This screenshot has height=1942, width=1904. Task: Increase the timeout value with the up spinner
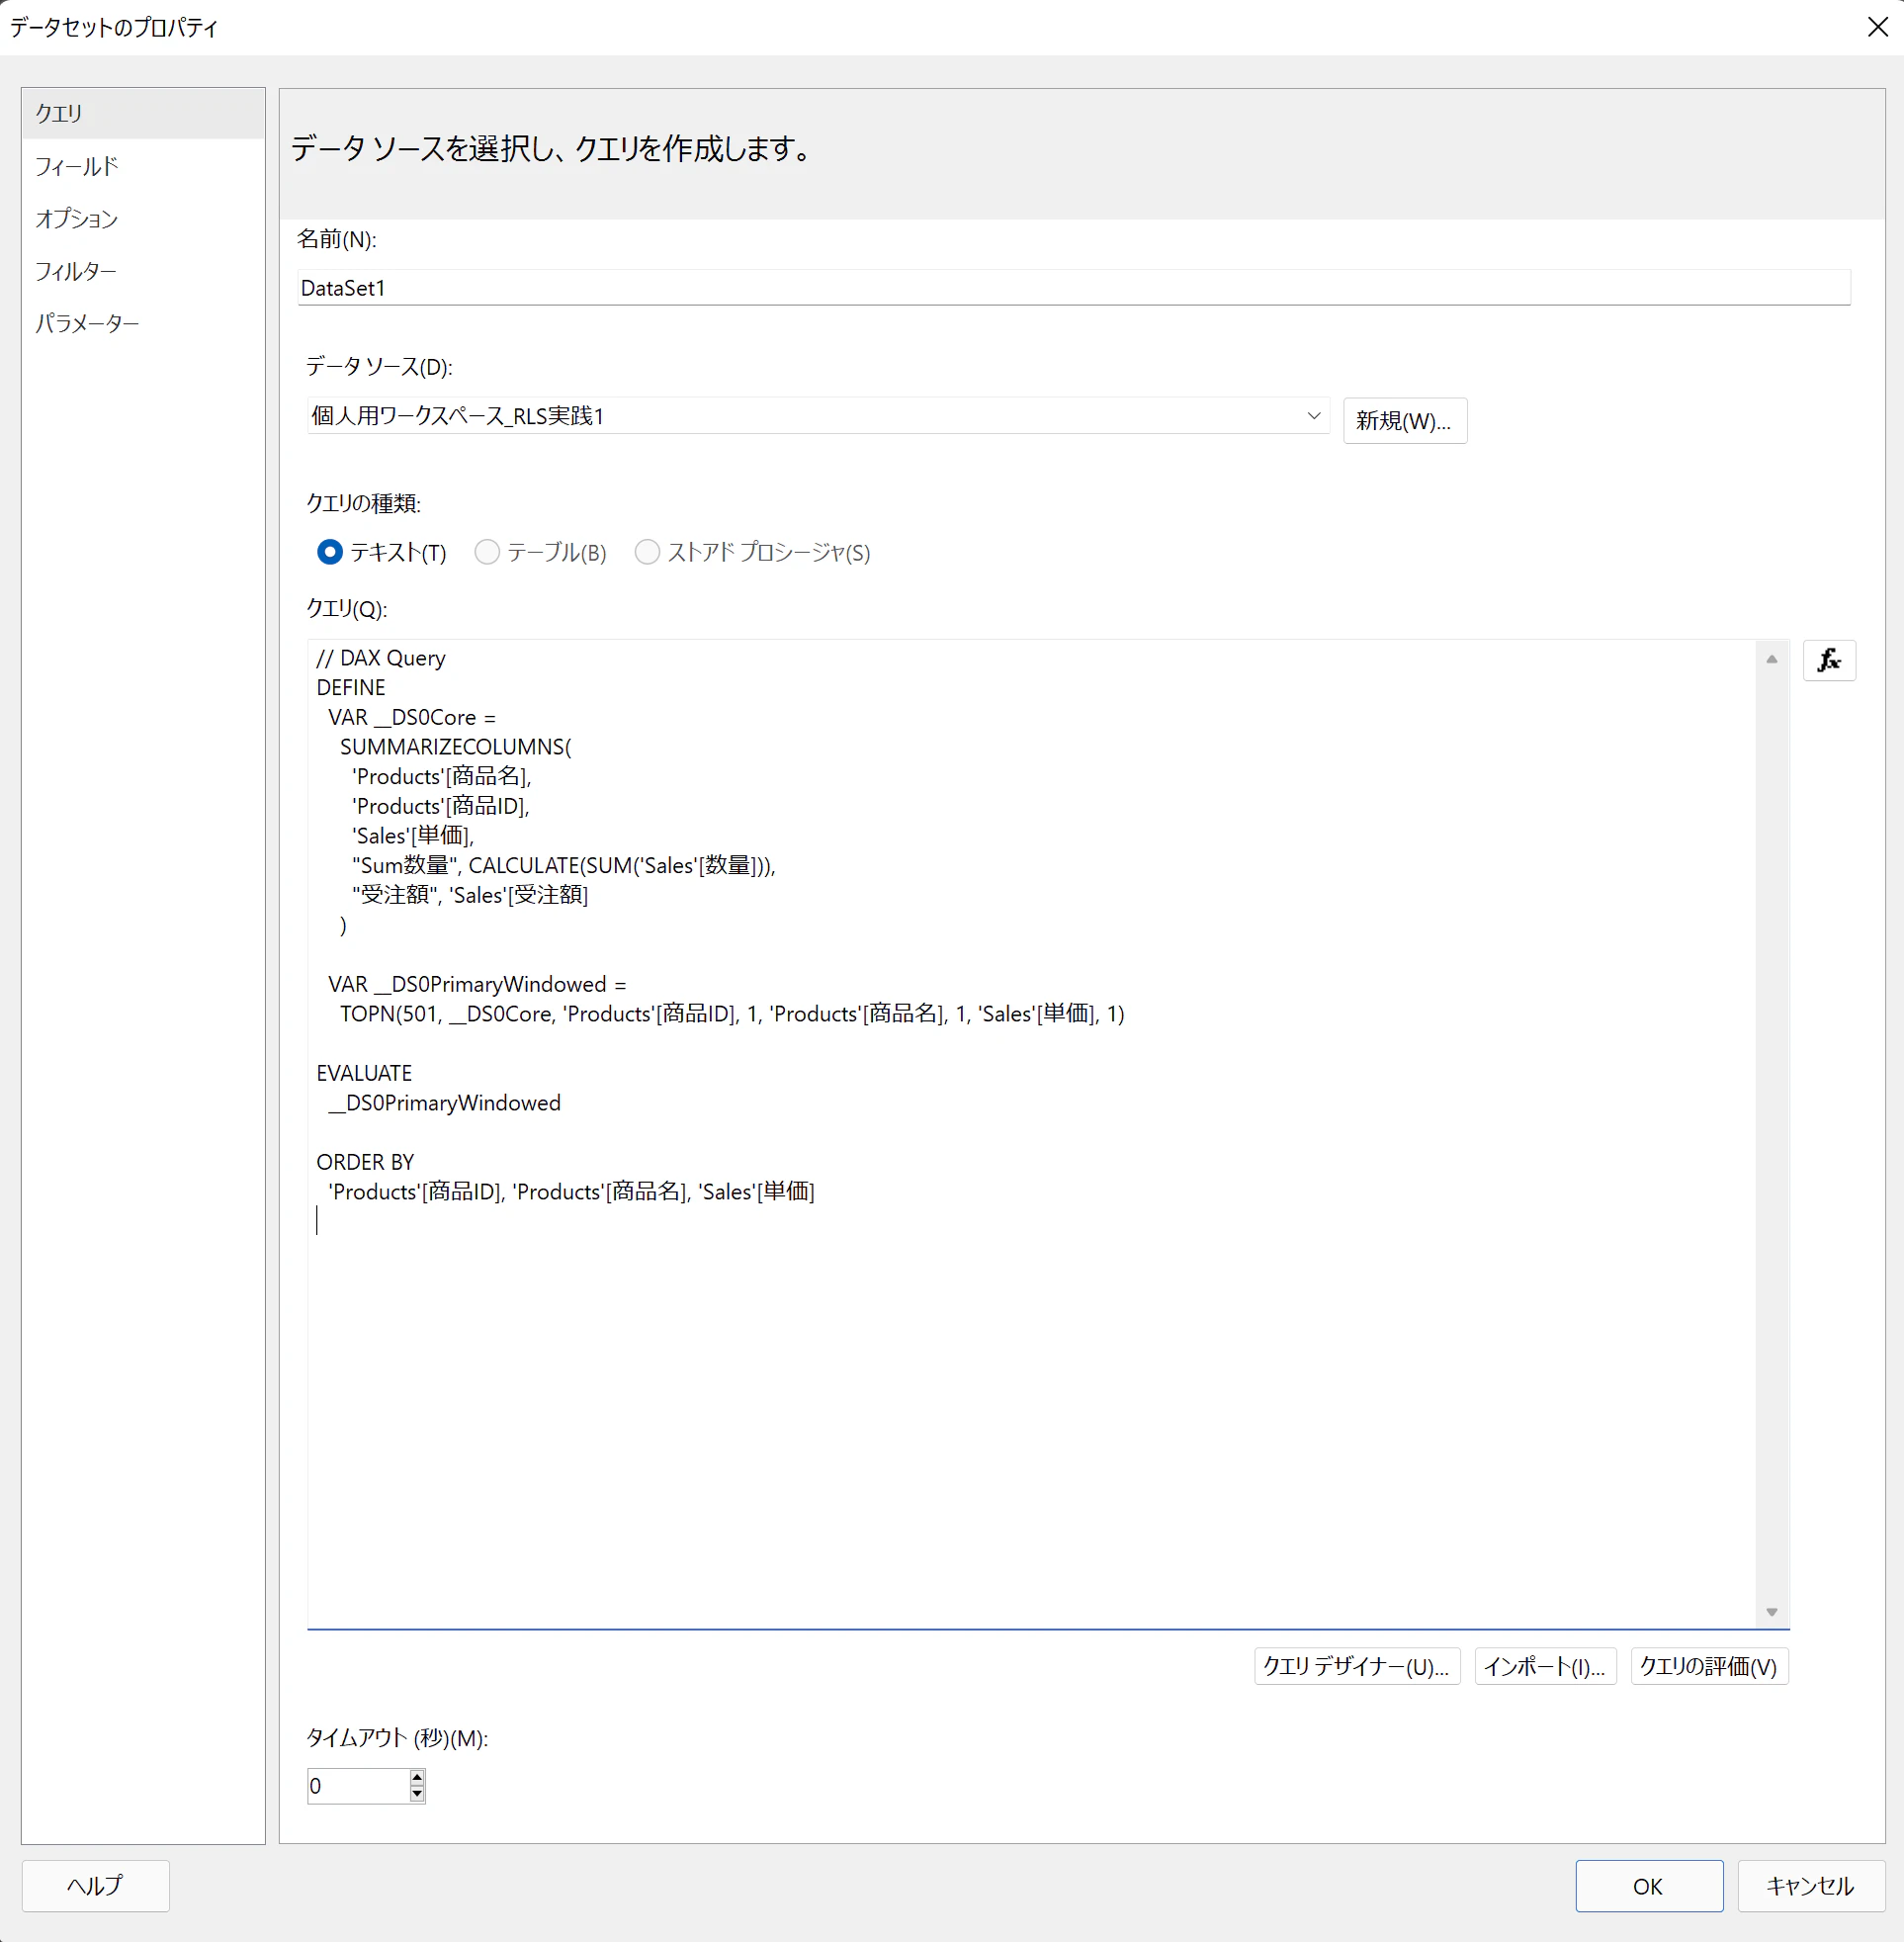point(417,1777)
